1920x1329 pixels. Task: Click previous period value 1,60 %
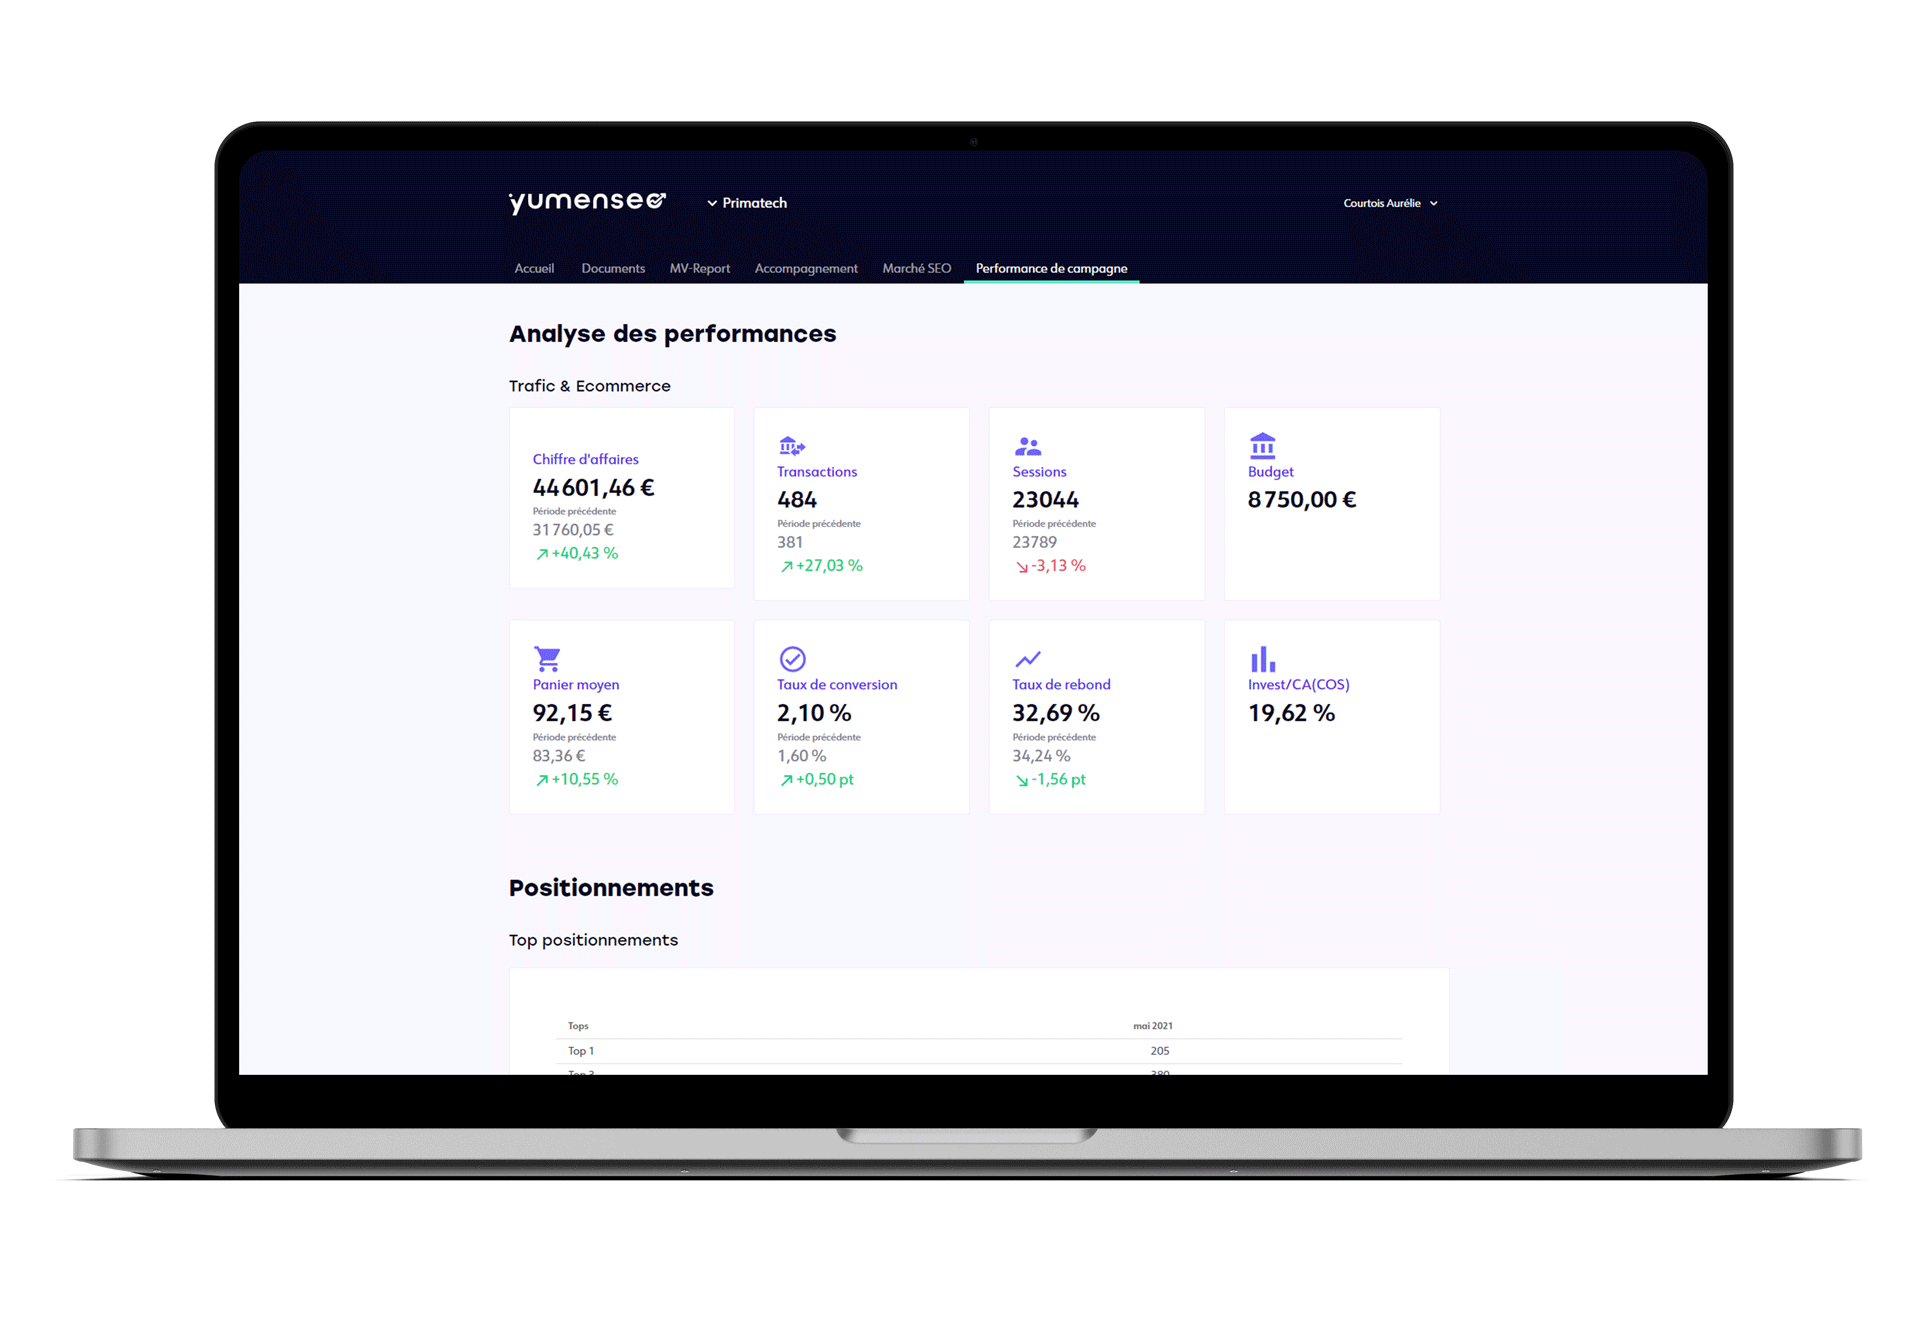[x=802, y=756]
